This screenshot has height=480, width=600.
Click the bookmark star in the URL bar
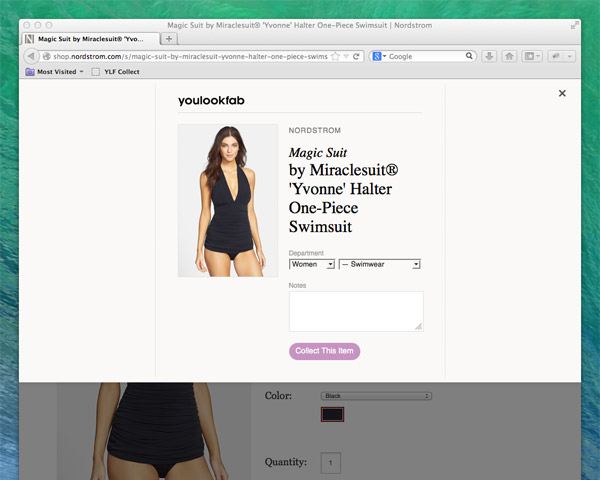(x=335, y=56)
